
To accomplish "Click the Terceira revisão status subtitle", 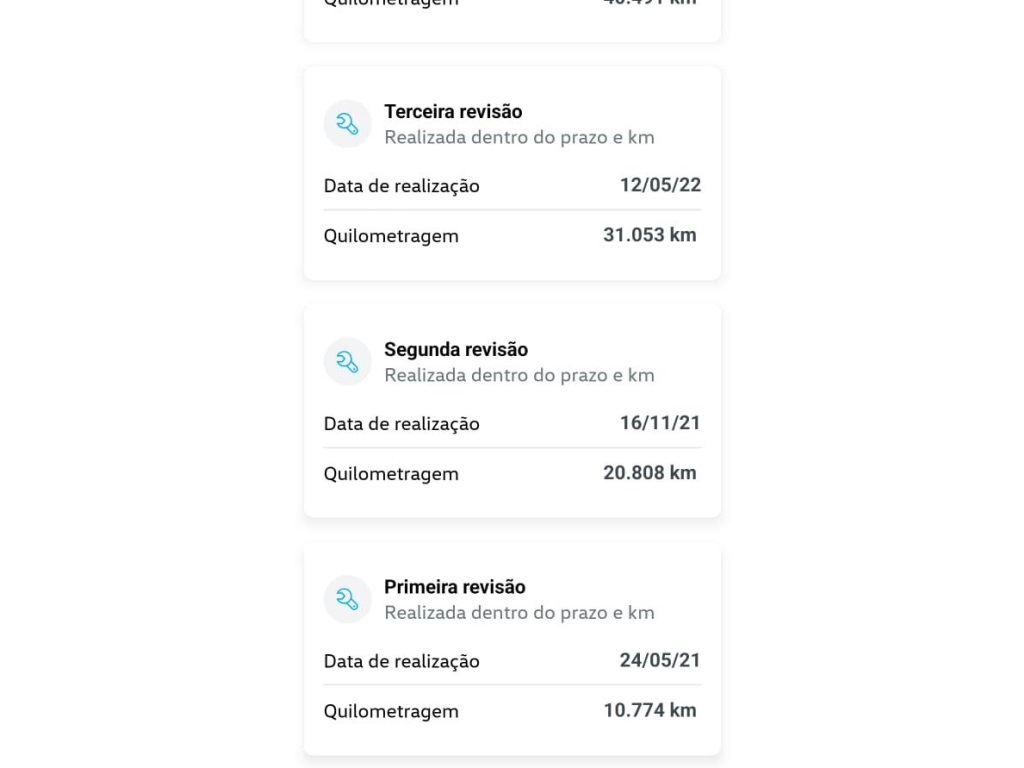I will [x=519, y=138].
